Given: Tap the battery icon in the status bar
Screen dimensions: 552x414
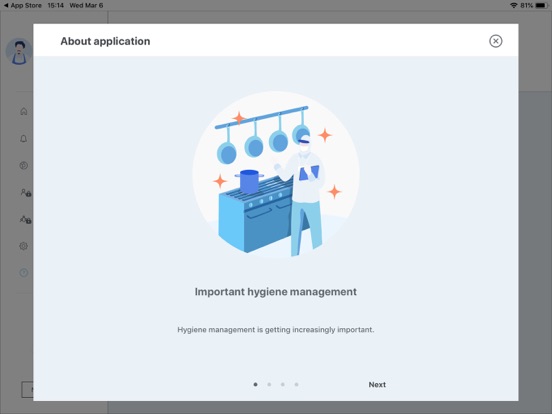Looking at the screenshot, I should (x=541, y=5).
